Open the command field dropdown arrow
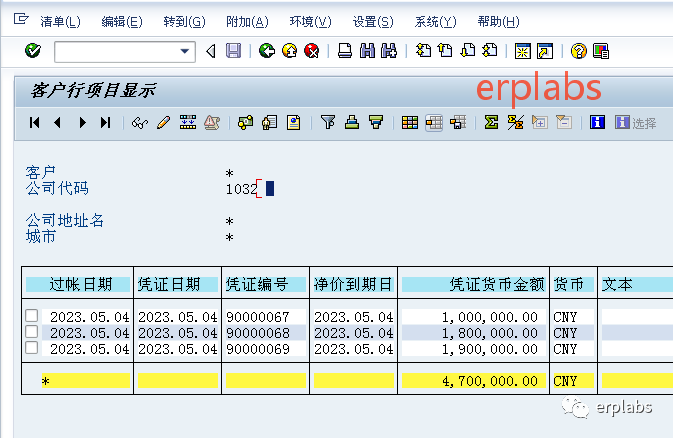This screenshot has height=438, width=673. (x=185, y=52)
